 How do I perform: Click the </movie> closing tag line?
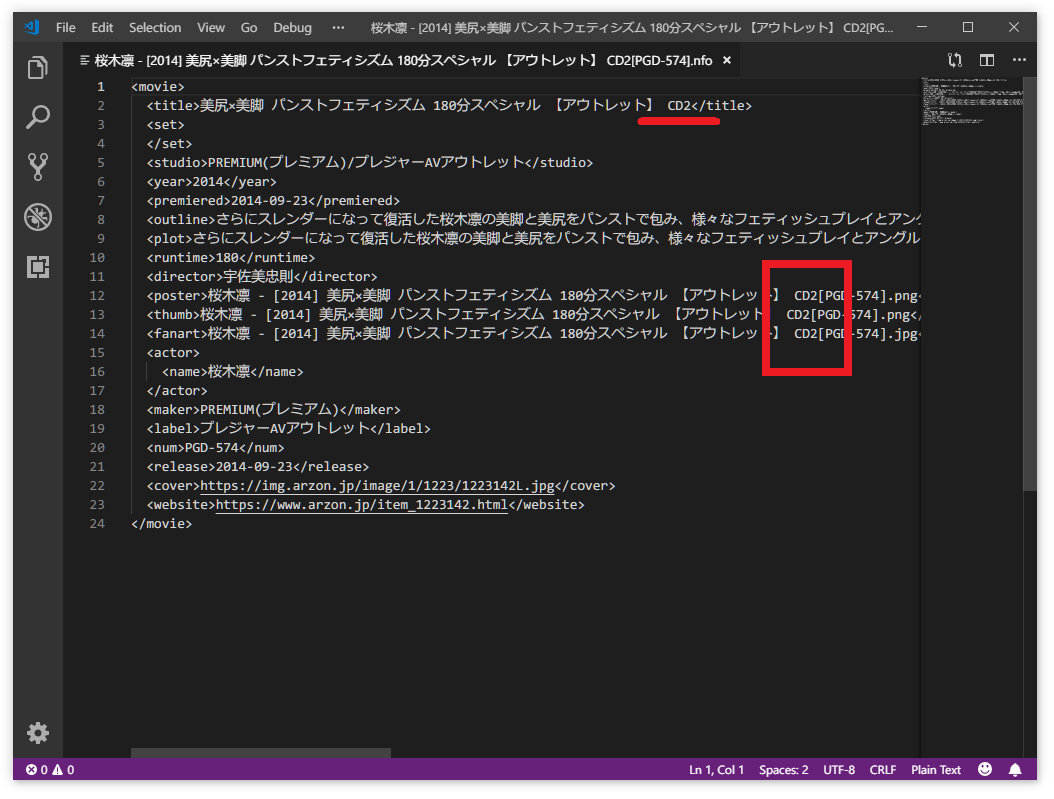[162, 523]
